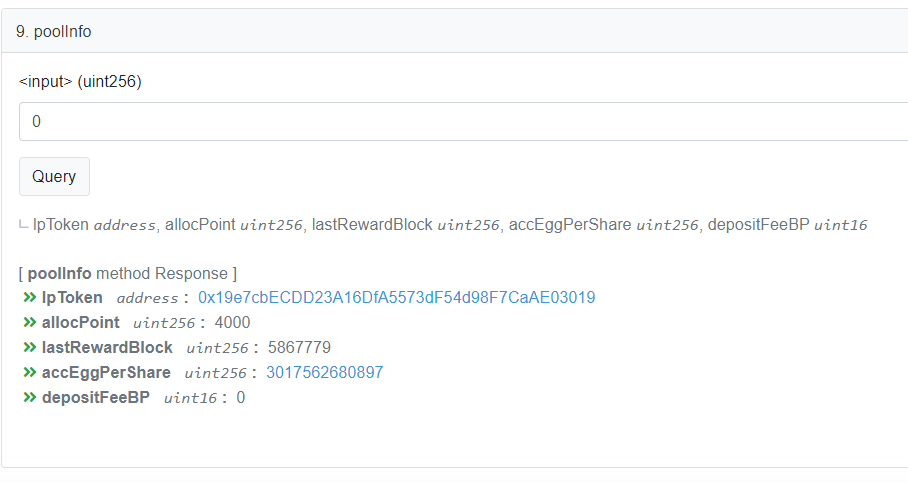Select the depositFeeBP value 0
908x483 pixels.
pos(241,397)
